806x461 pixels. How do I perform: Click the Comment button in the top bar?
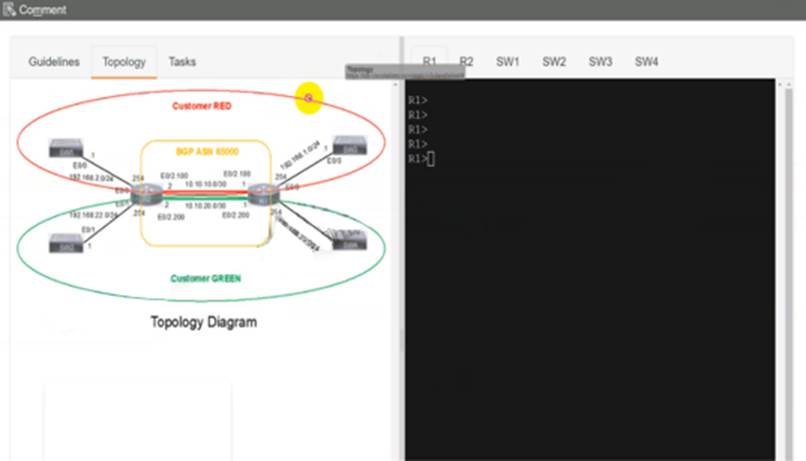[34, 10]
